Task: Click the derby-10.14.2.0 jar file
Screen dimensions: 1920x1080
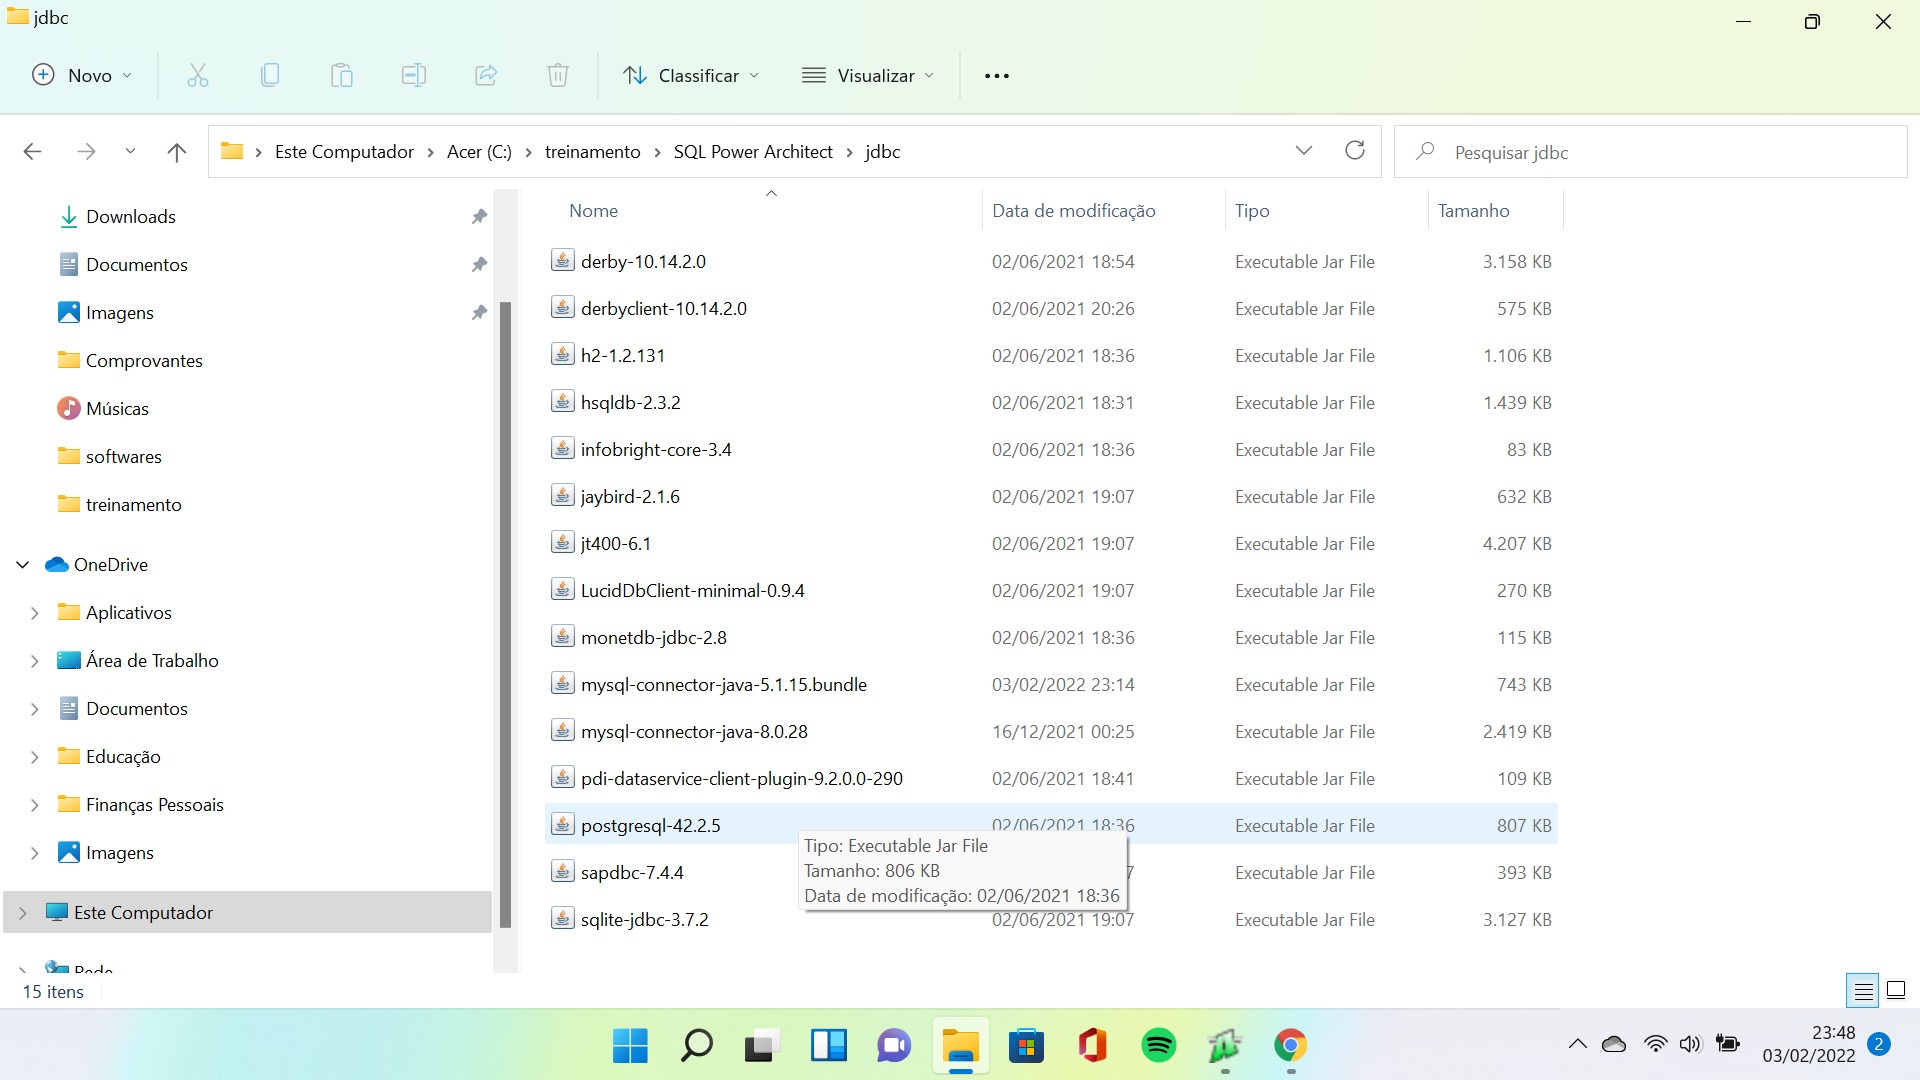Action: [644, 260]
